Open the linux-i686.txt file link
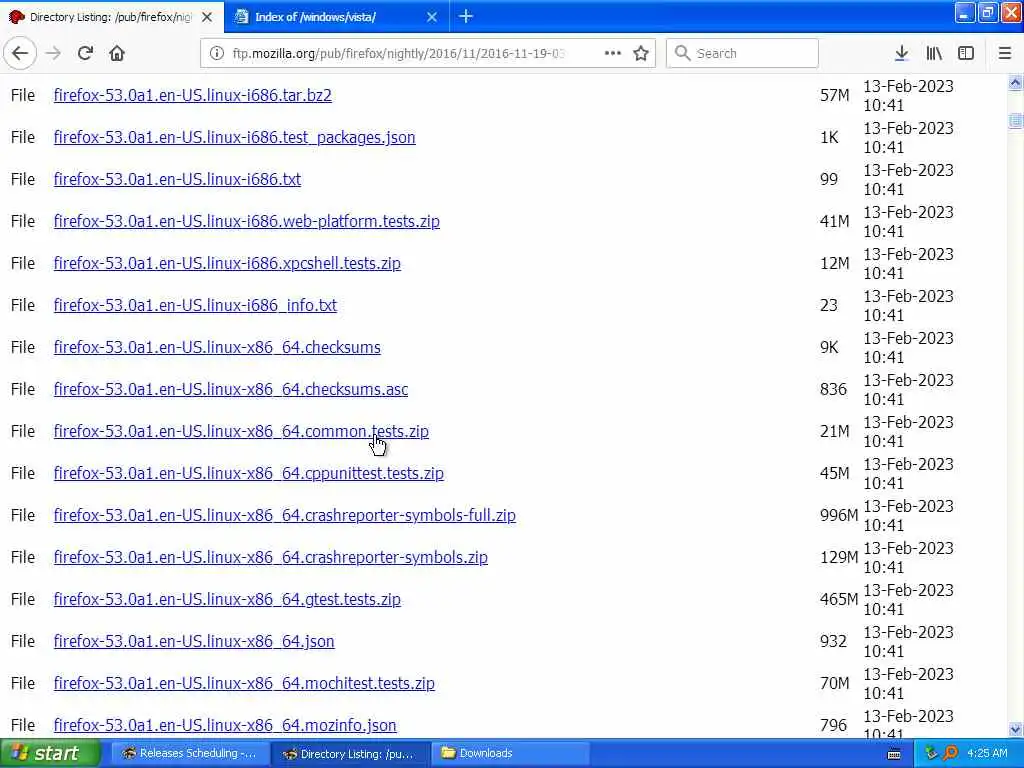This screenshot has height=768, width=1024. (177, 179)
